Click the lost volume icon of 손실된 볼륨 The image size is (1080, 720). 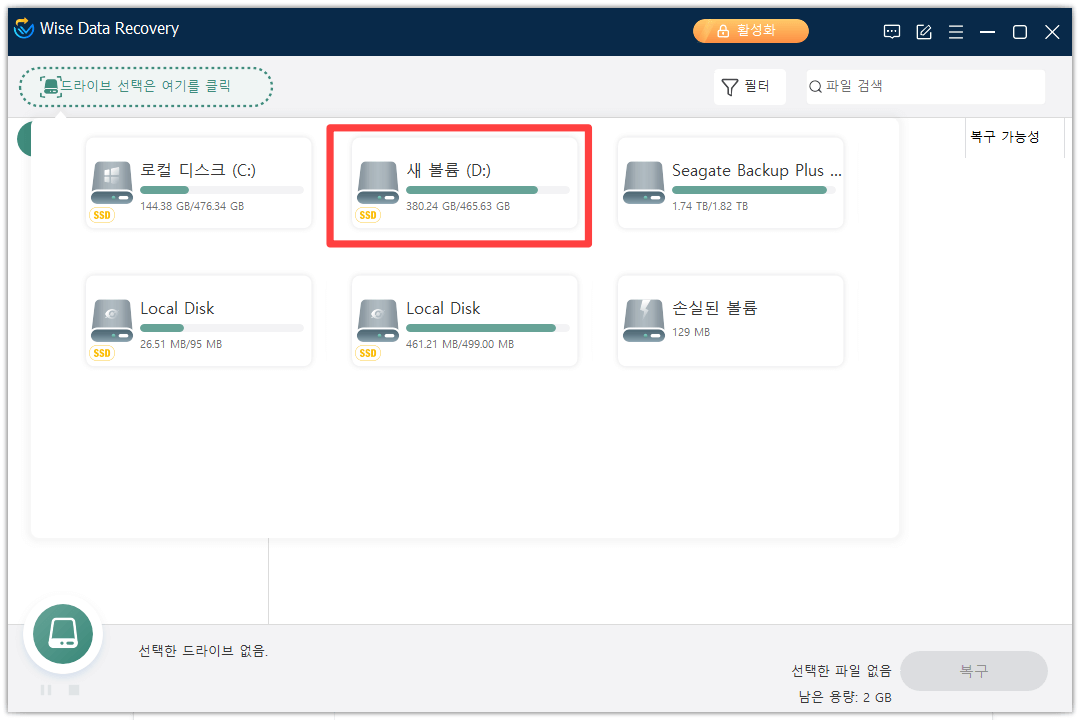pos(644,318)
